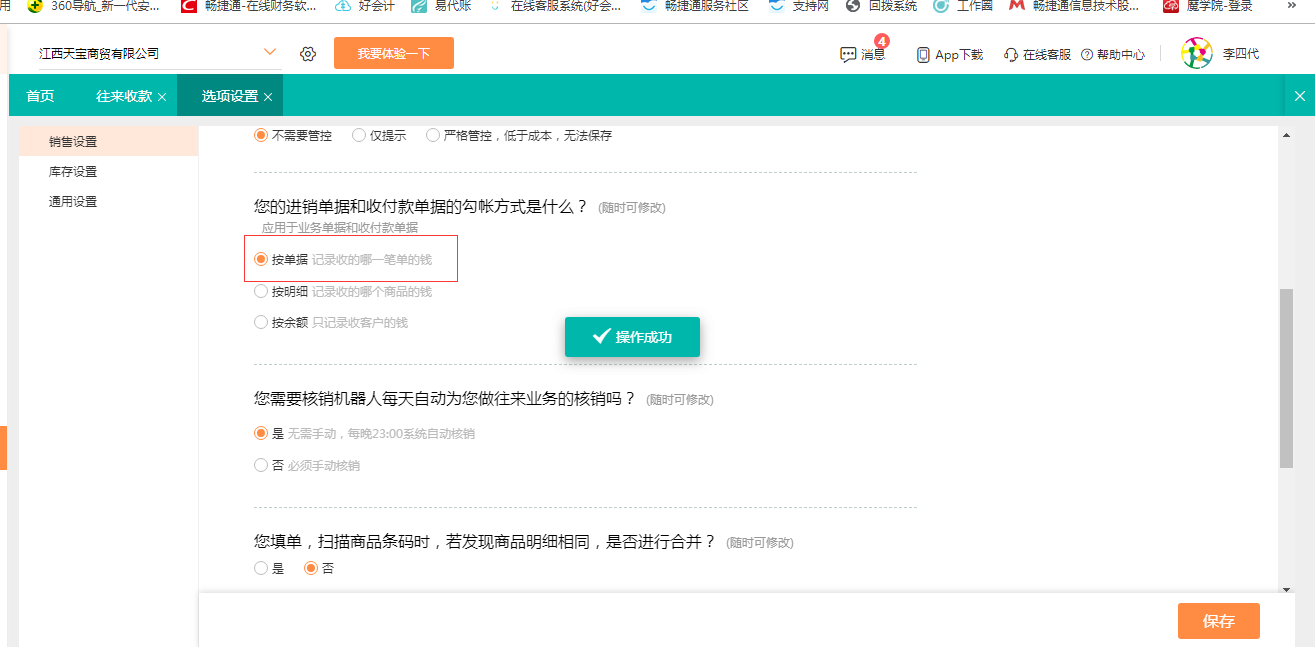The image size is (1315, 647).
Task: Open 回拨系统 bookmark
Action: point(881,6)
